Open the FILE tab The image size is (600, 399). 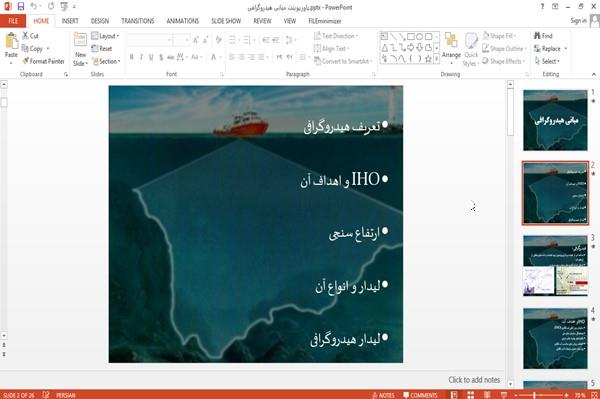[x=13, y=21]
